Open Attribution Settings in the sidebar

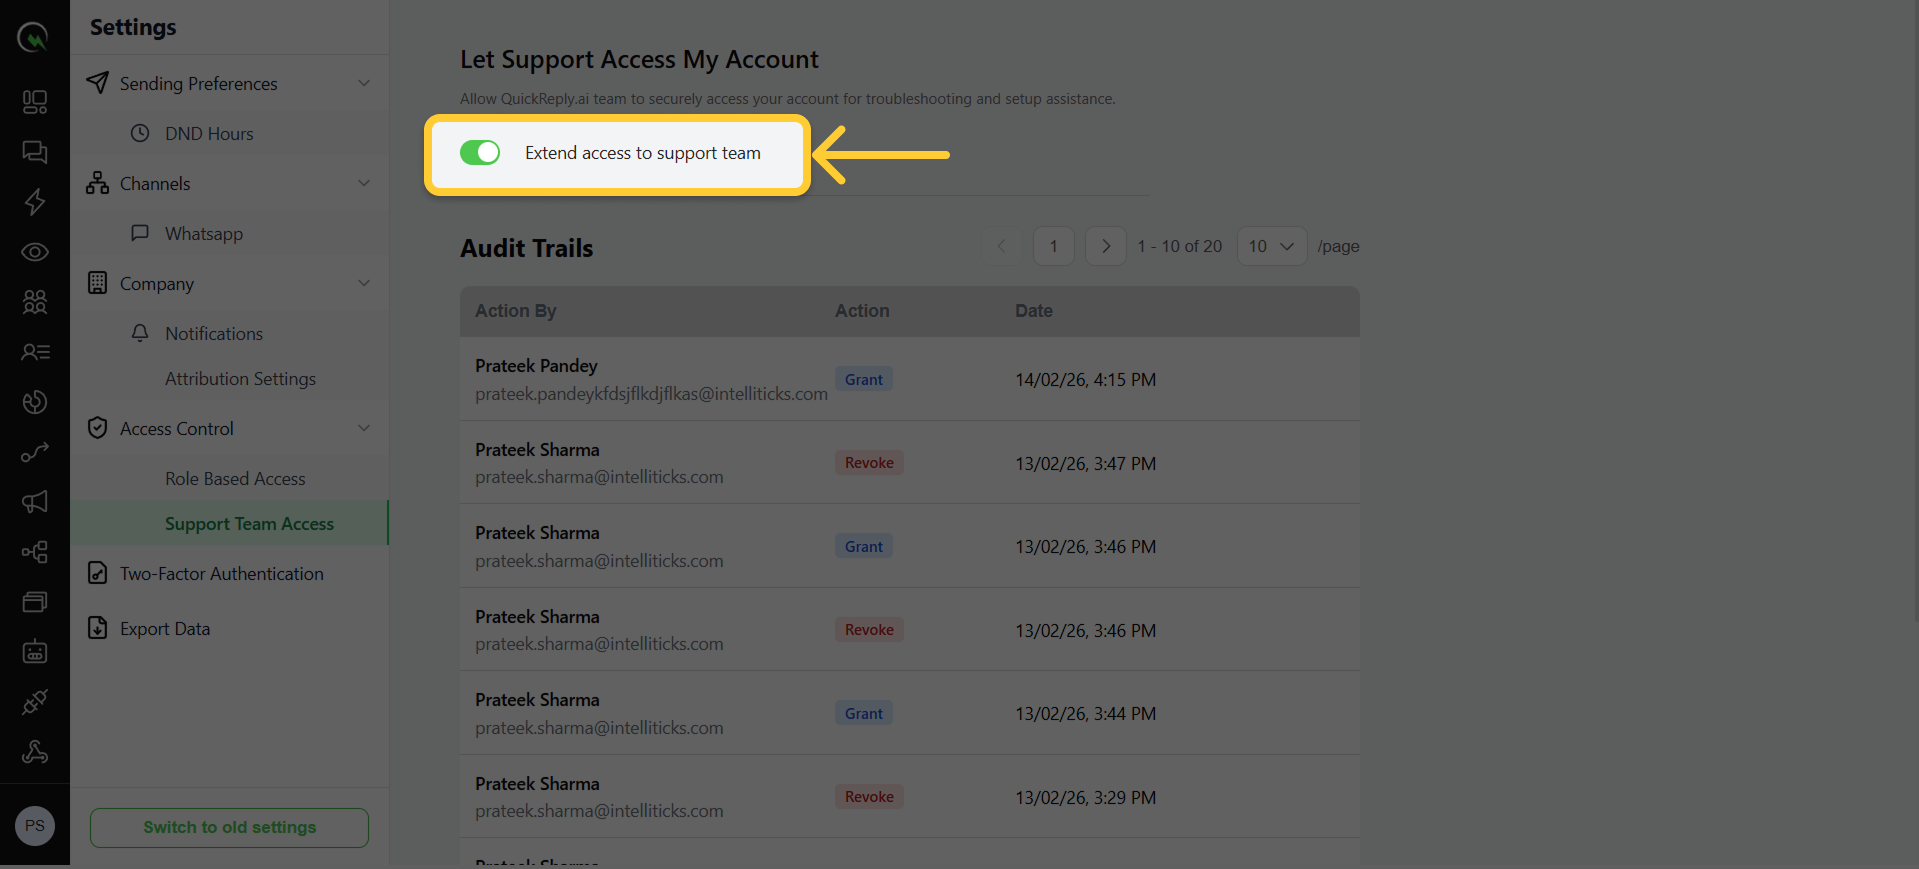(x=240, y=379)
